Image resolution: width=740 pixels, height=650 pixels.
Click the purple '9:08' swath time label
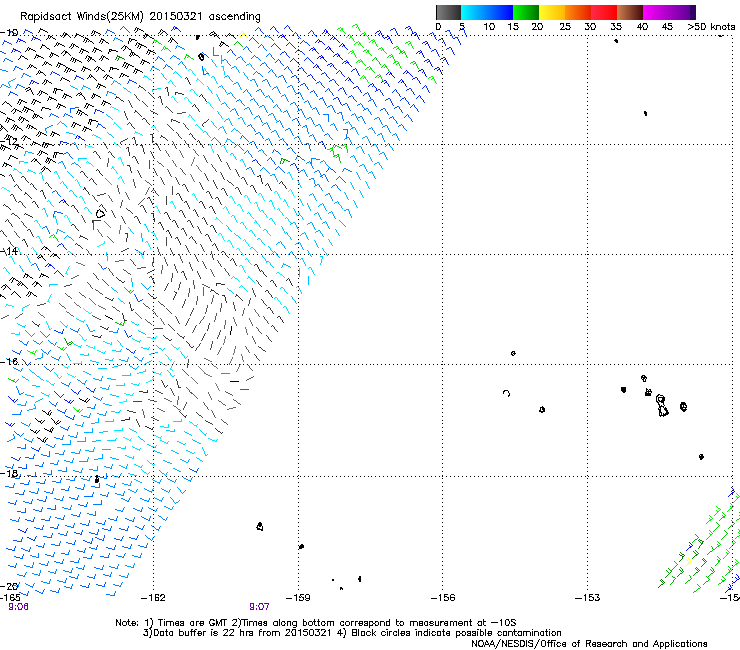[18, 607]
